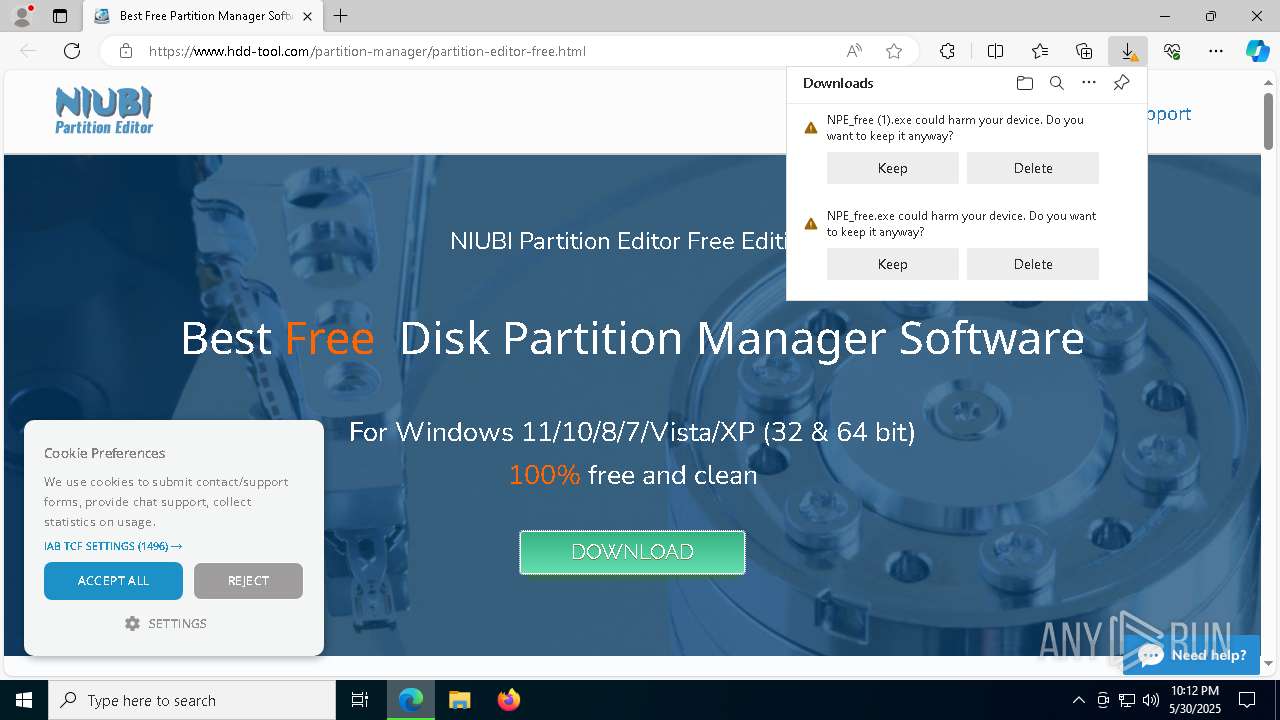The width and height of the screenshot is (1280, 720).
Task: Open the Extensions puzzle icon
Action: (947, 51)
